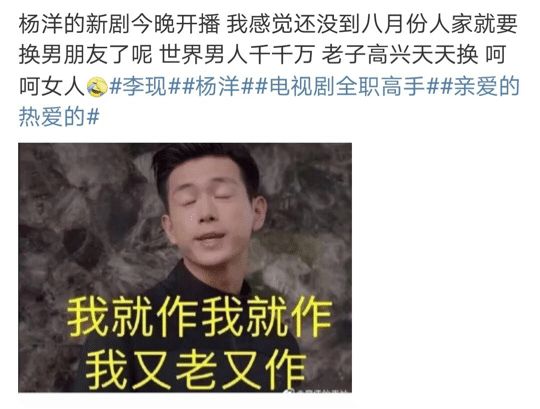The image size is (540, 409).
Task: Click the #亲爱的 hashtag at line end
Action: (x=481, y=86)
